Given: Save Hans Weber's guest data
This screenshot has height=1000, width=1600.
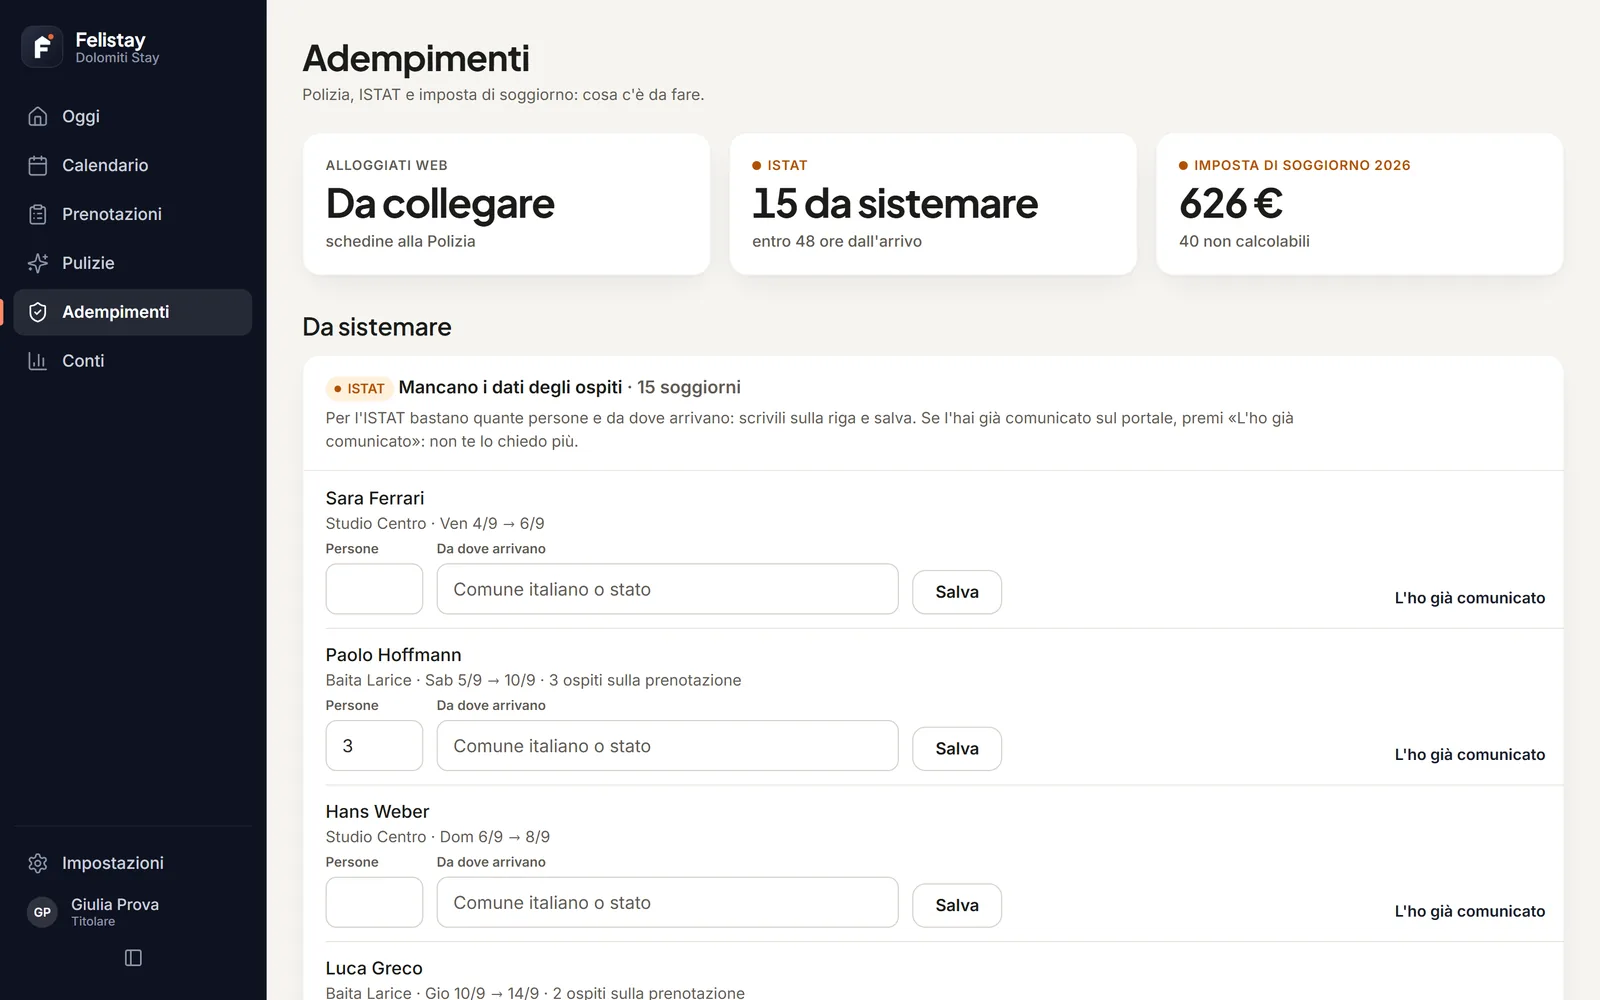Looking at the screenshot, I should pyautogui.click(x=957, y=905).
